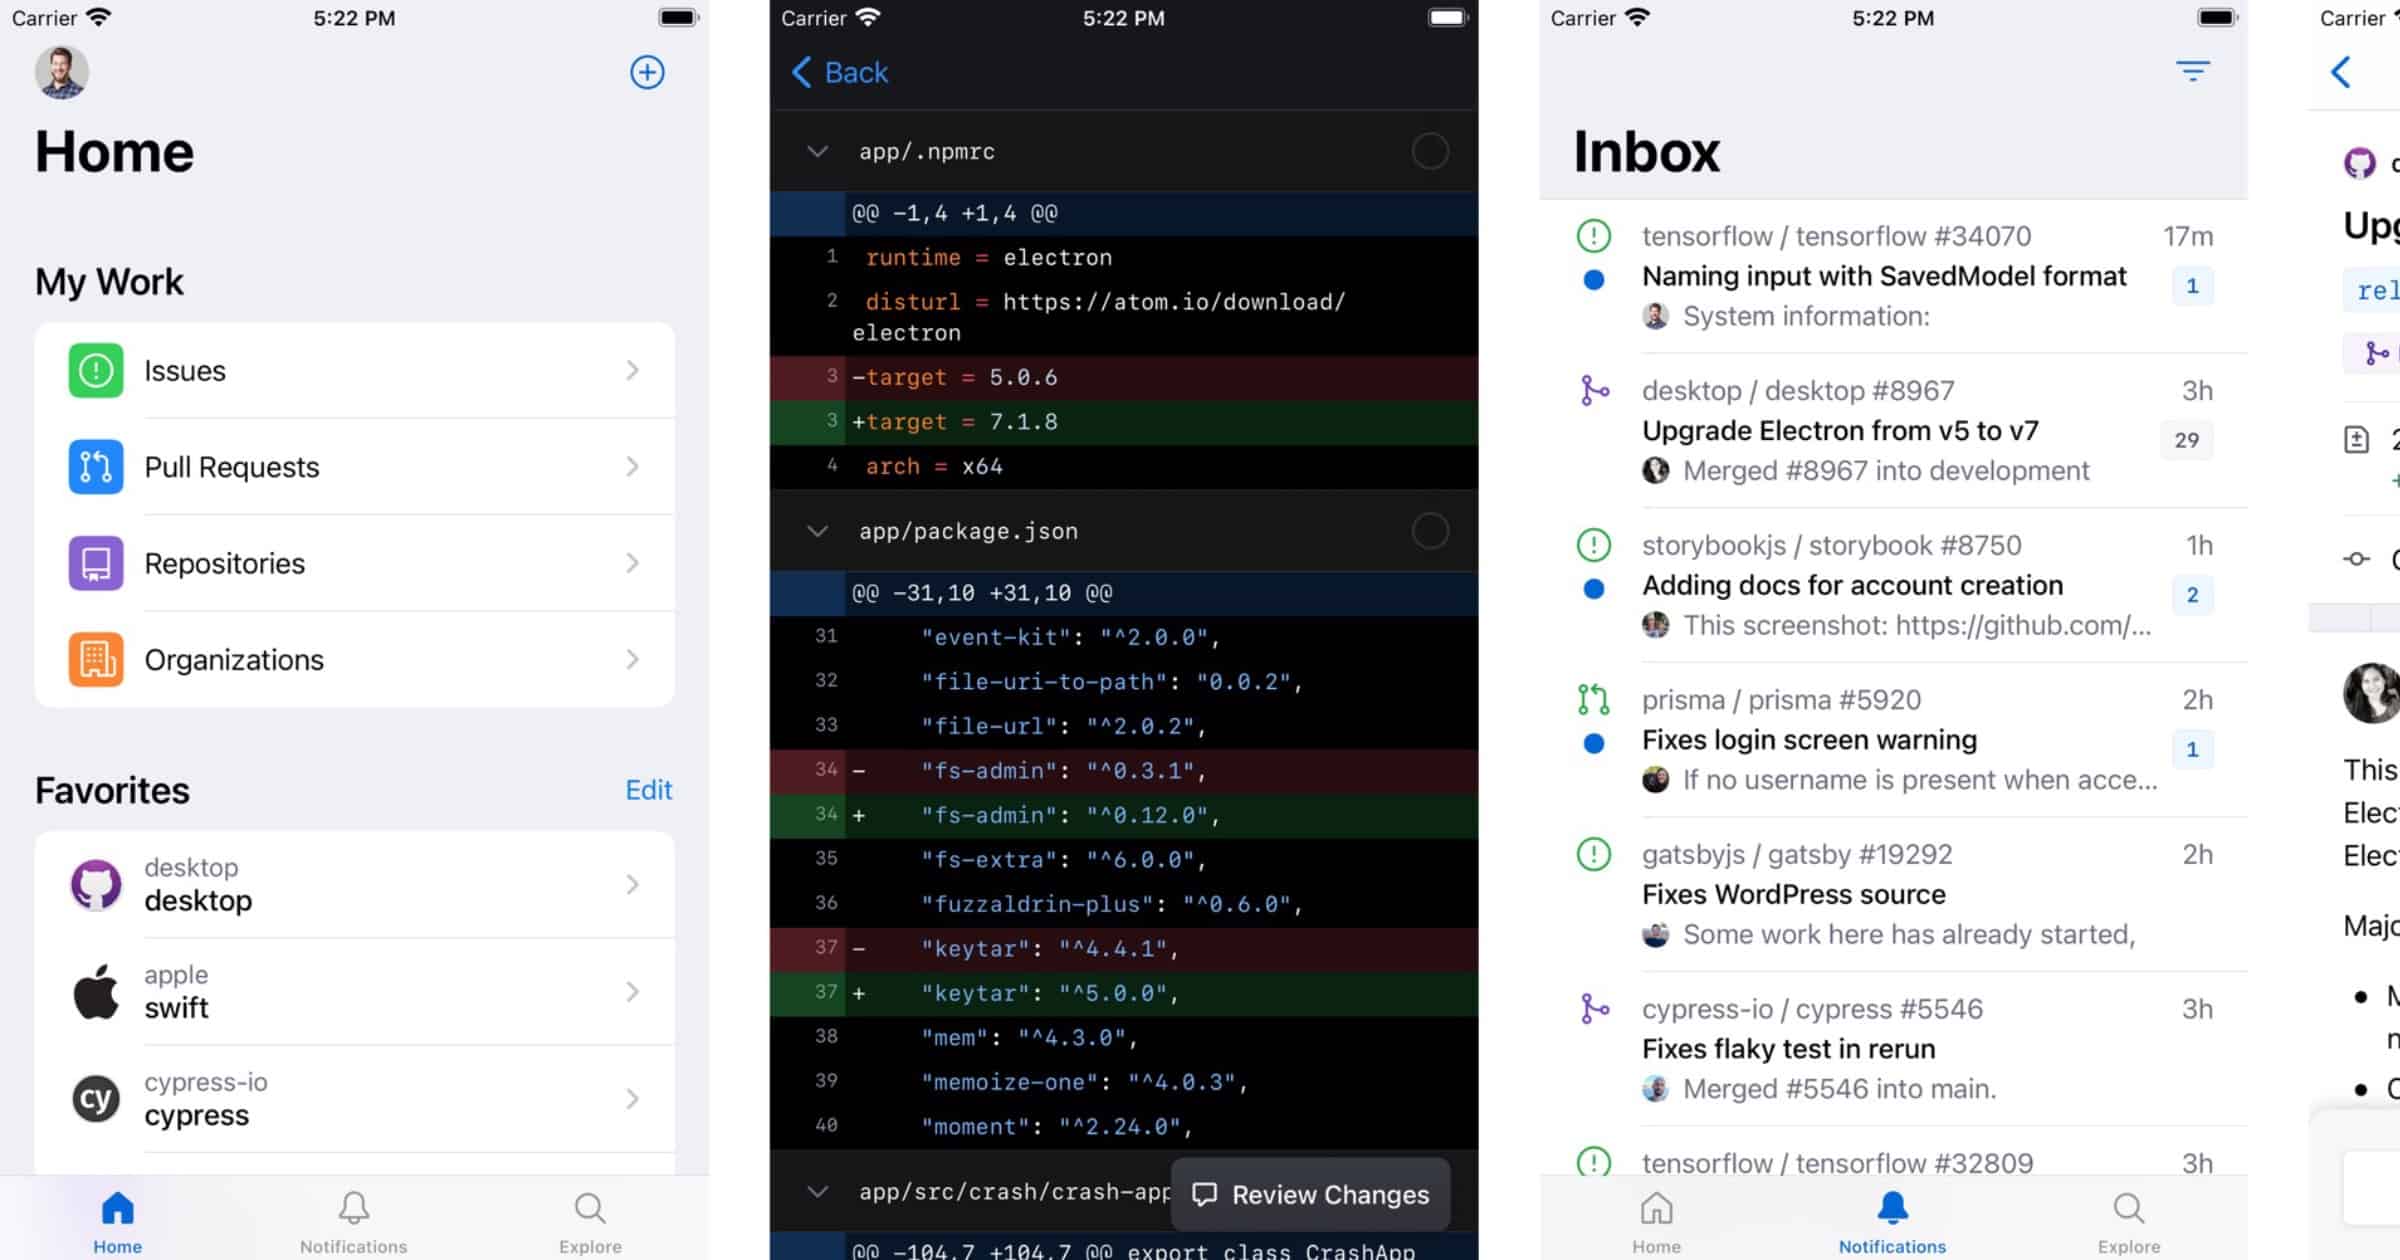Tap the purple Repositories icon
Screen dimensions: 2400x1260
[x=96, y=563]
